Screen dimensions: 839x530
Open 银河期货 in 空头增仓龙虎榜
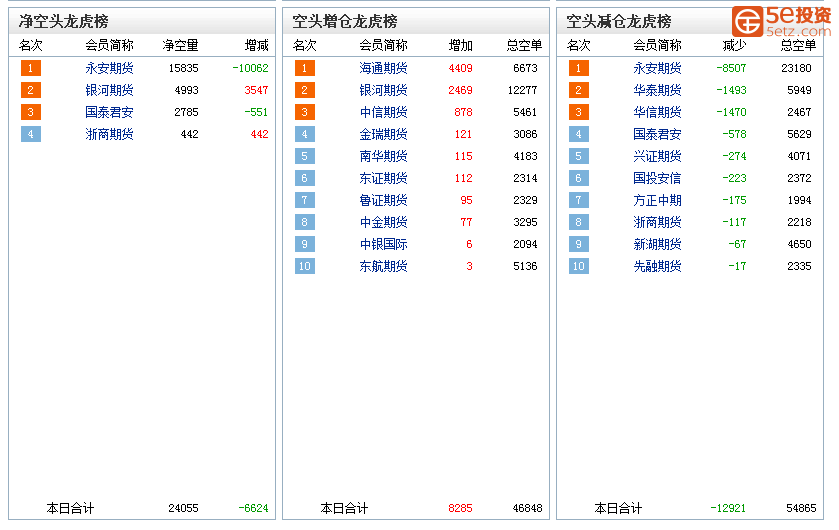pyautogui.click(x=383, y=90)
